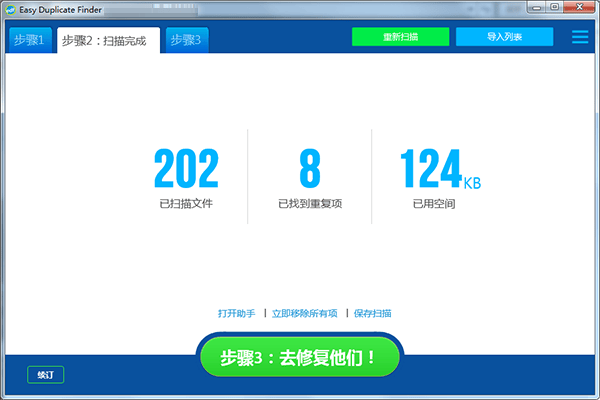This screenshot has height=400, width=600.
Task: Click the 已找到重复项 label
Action: [x=309, y=204]
